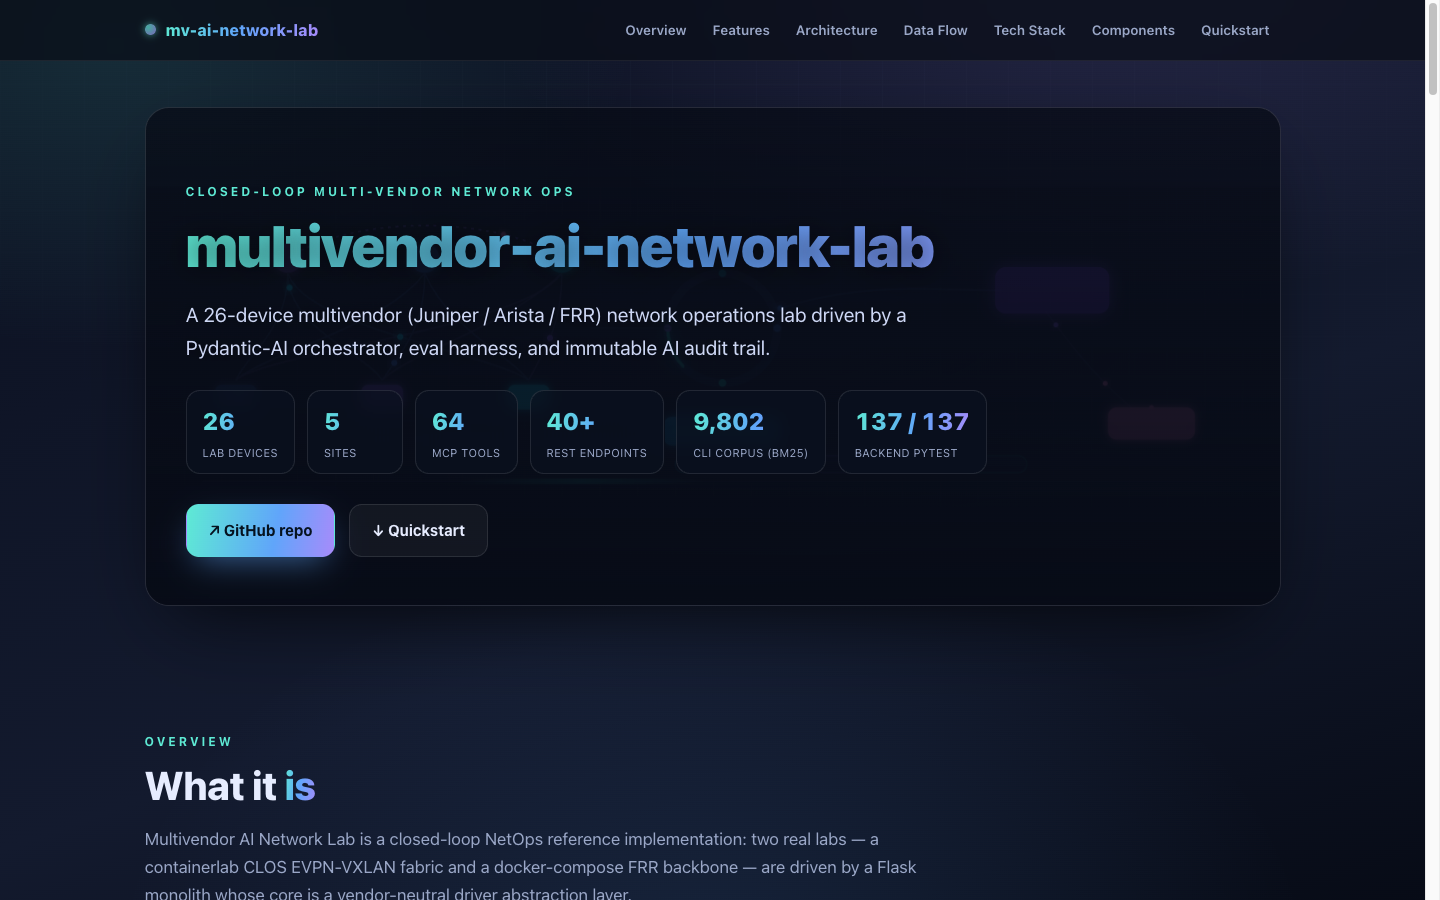The height and width of the screenshot is (900, 1440).
Task: Click the multivendor-ai-network-lab heading
Action: [x=560, y=247]
